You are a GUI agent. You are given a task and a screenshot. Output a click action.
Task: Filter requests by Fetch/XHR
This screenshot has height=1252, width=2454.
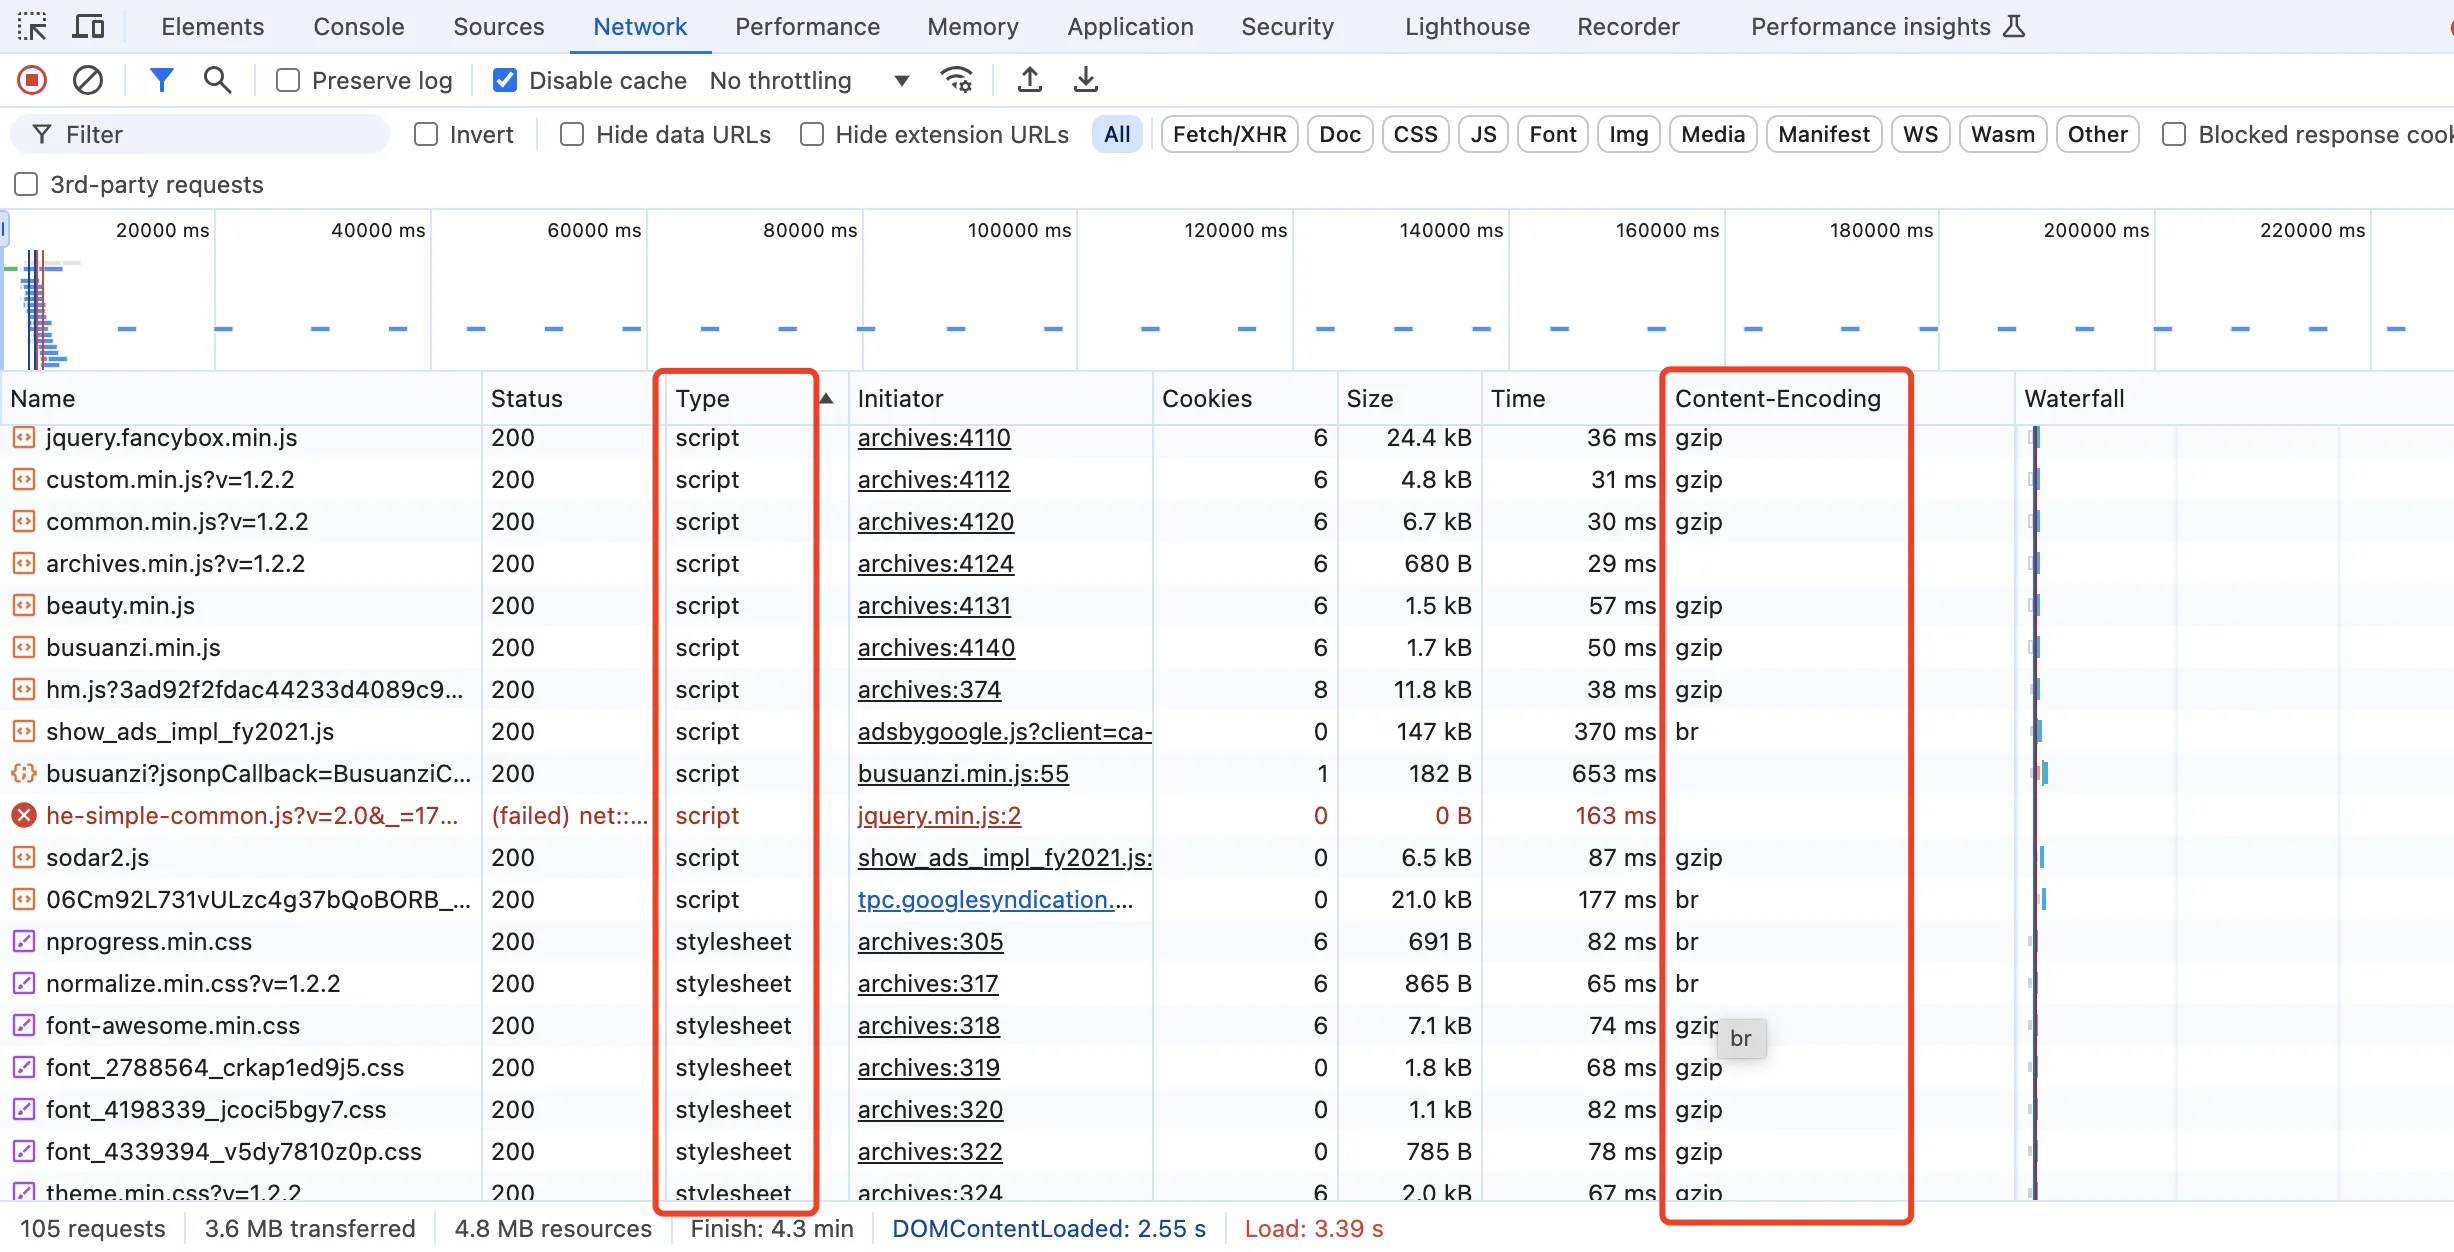point(1230,134)
